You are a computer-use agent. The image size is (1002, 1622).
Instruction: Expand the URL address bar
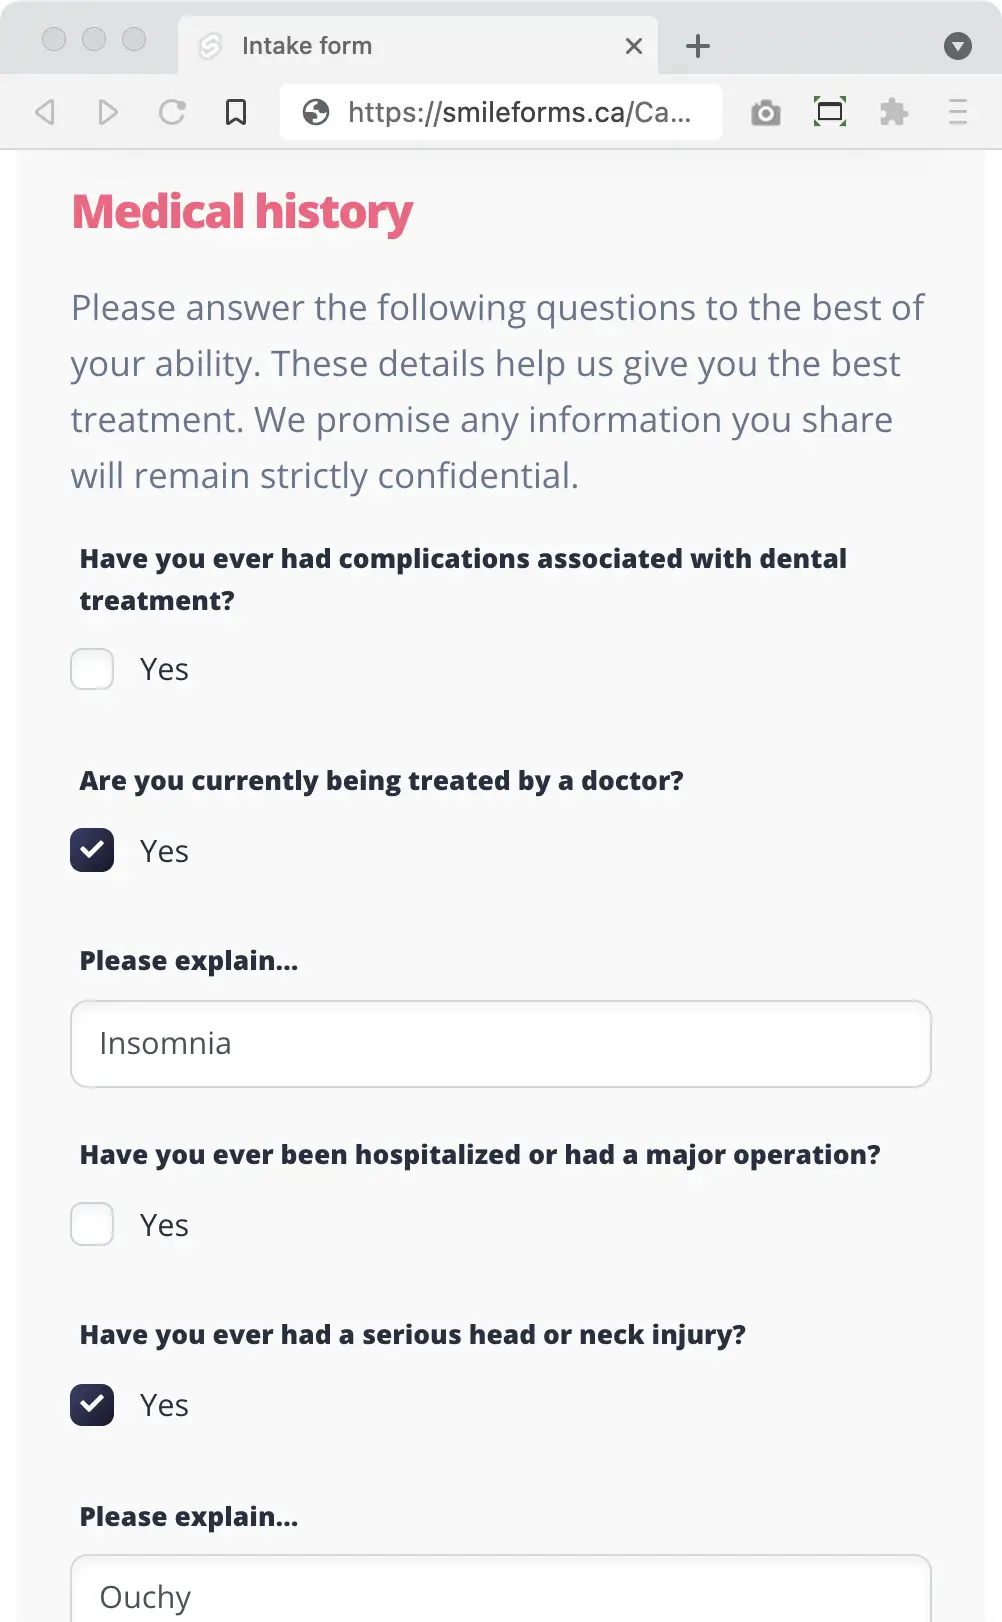pos(520,112)
